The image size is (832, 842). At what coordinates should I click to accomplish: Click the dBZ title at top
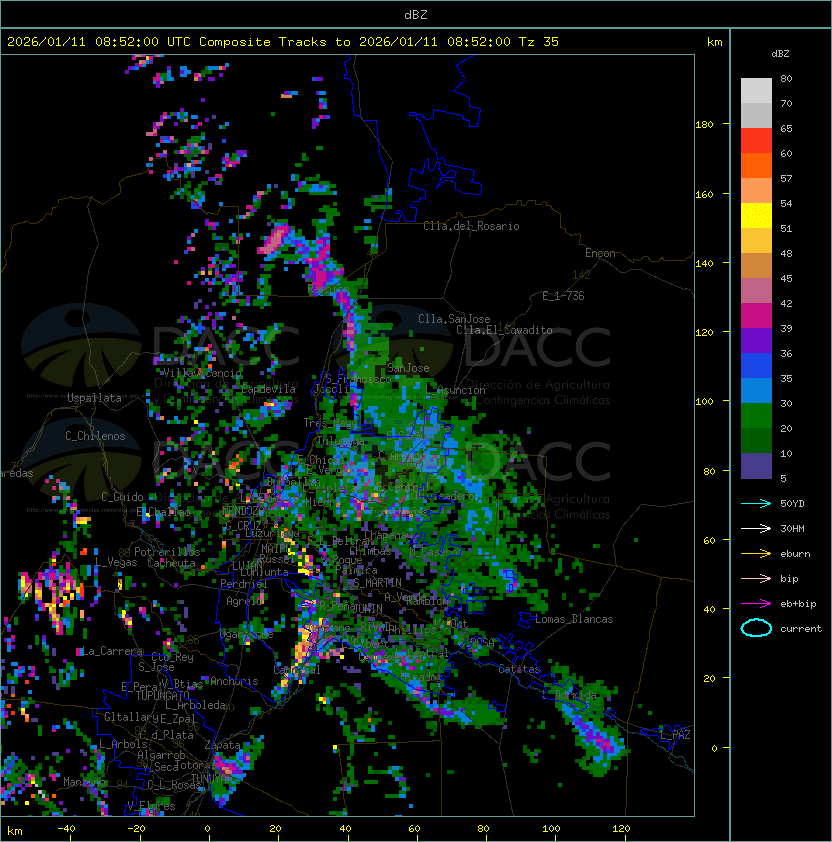point(416,14)
